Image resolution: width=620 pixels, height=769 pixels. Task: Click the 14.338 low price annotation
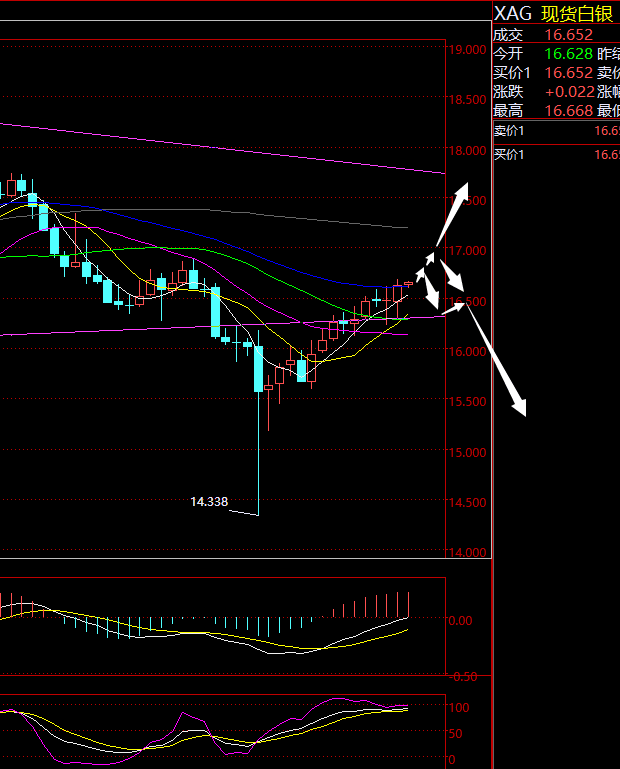tap(209, 502)
